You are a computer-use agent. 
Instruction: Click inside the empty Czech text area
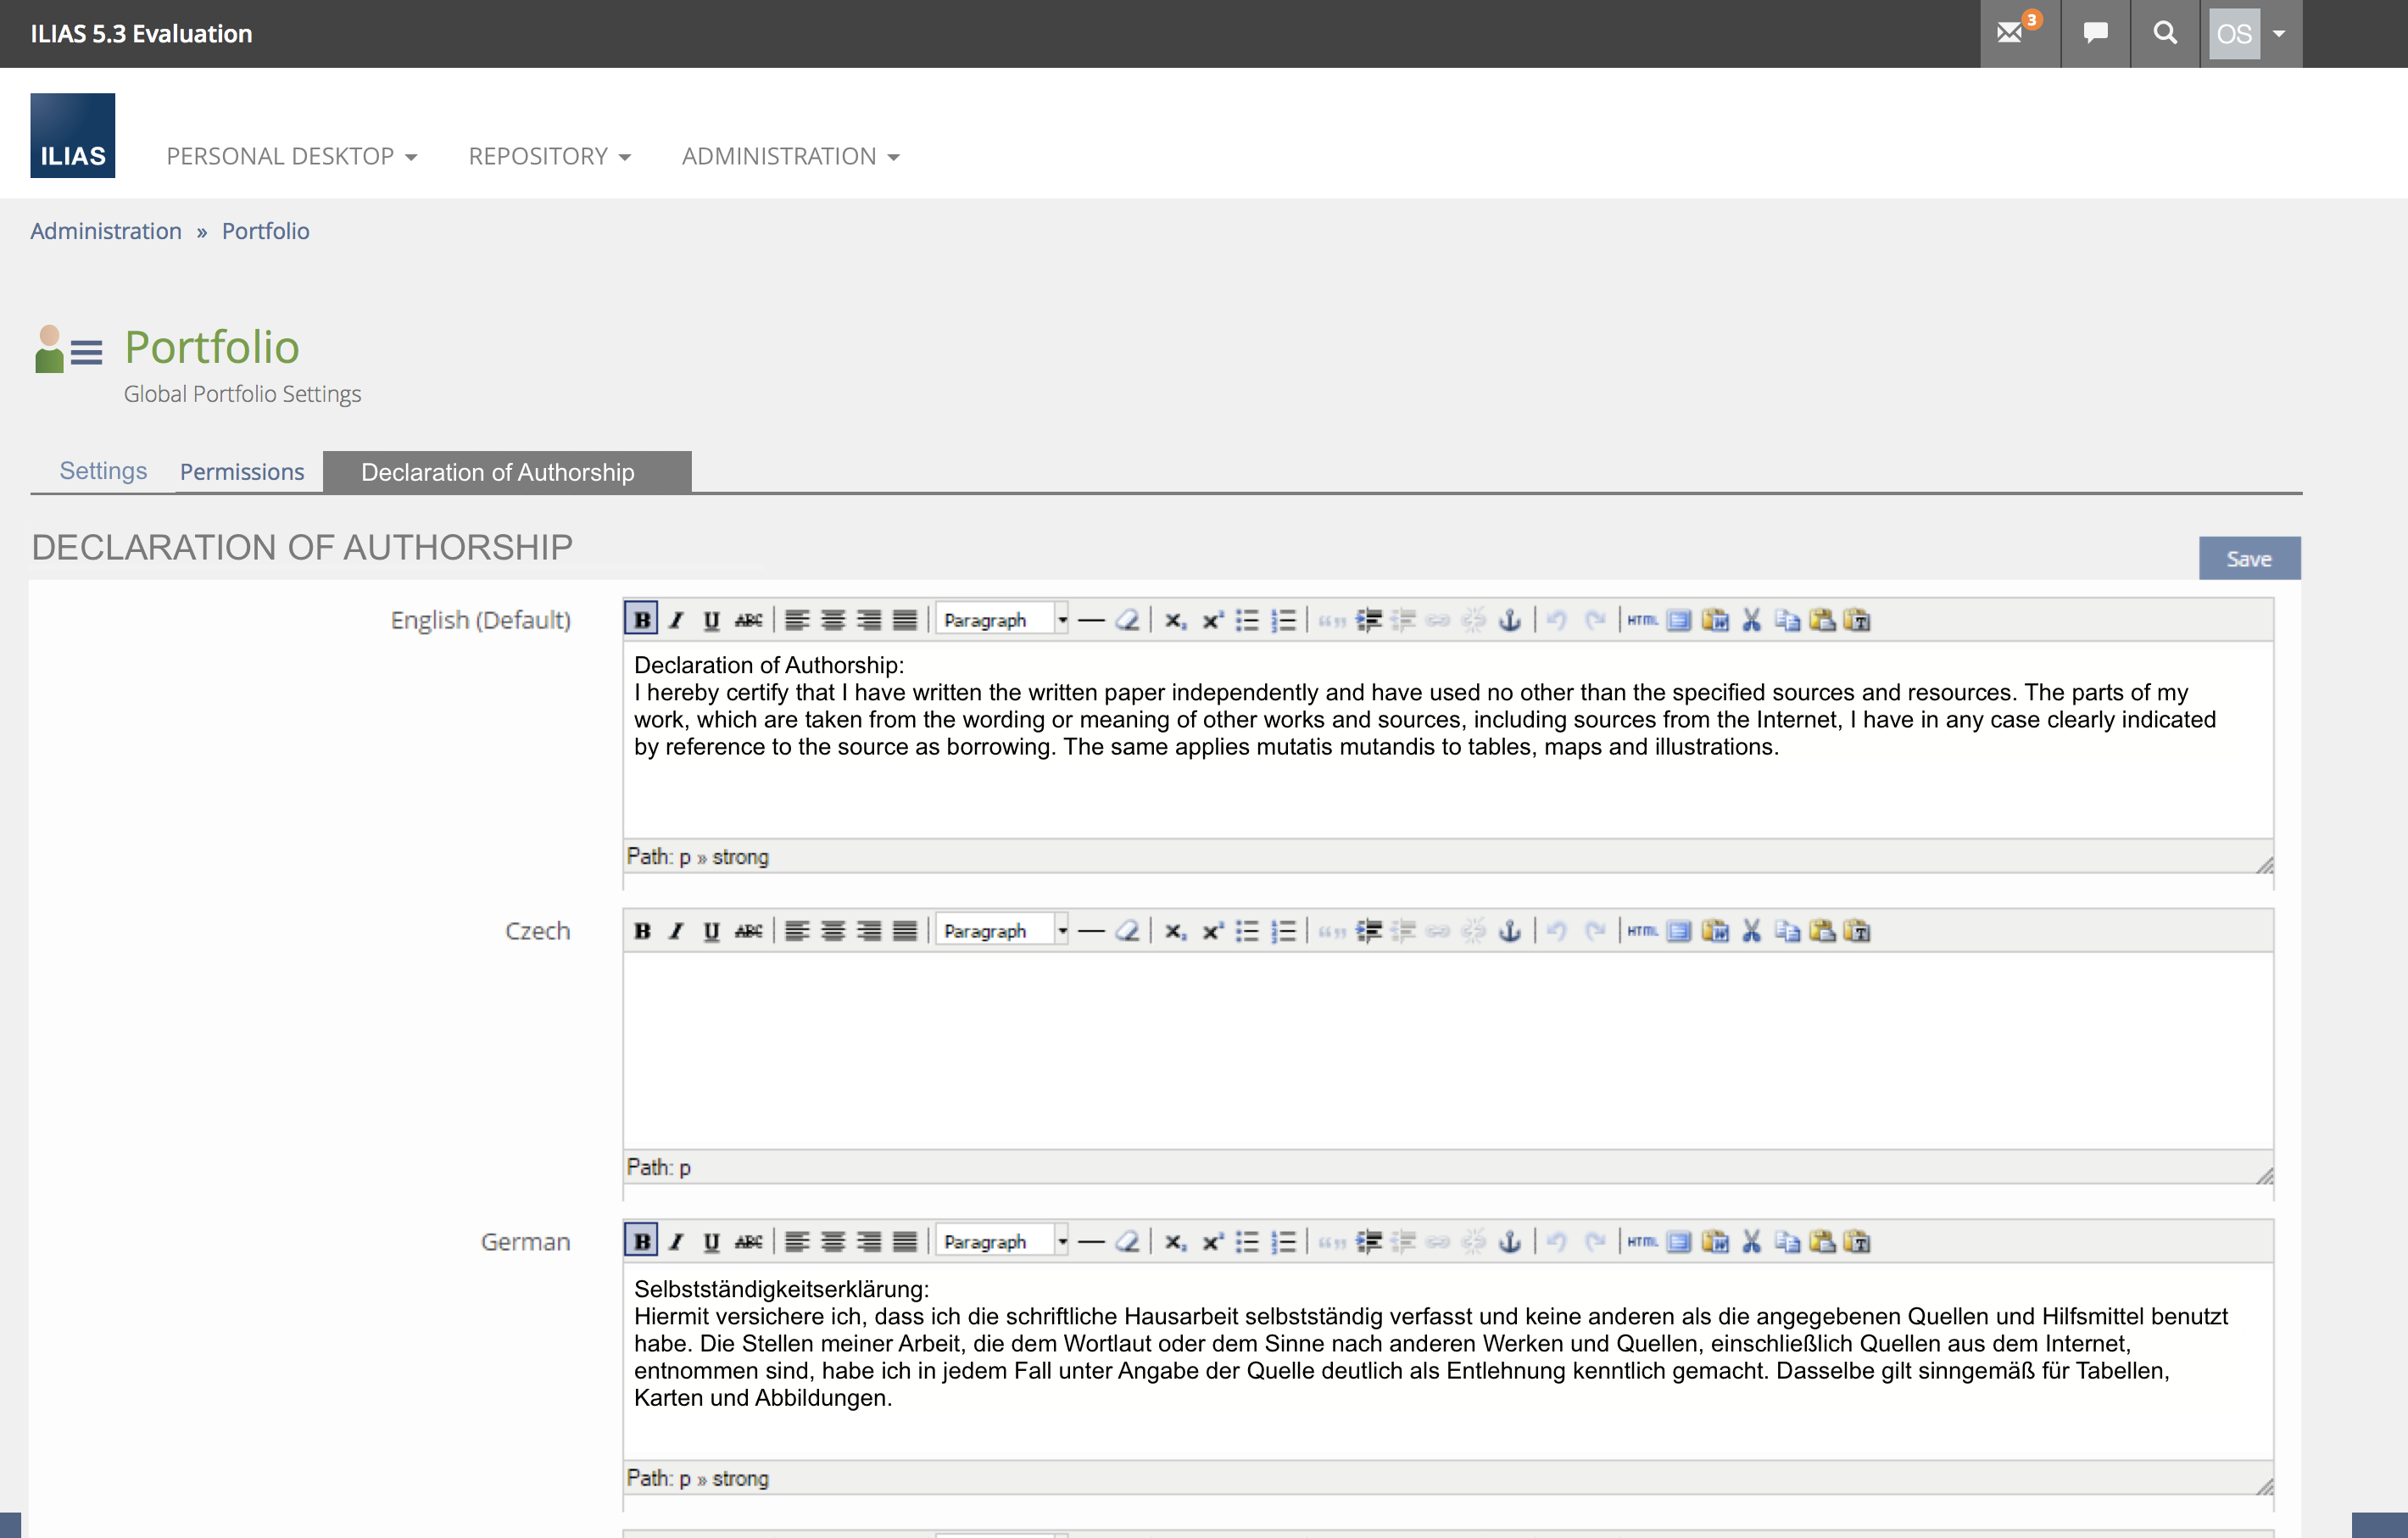(1446, 1050)
